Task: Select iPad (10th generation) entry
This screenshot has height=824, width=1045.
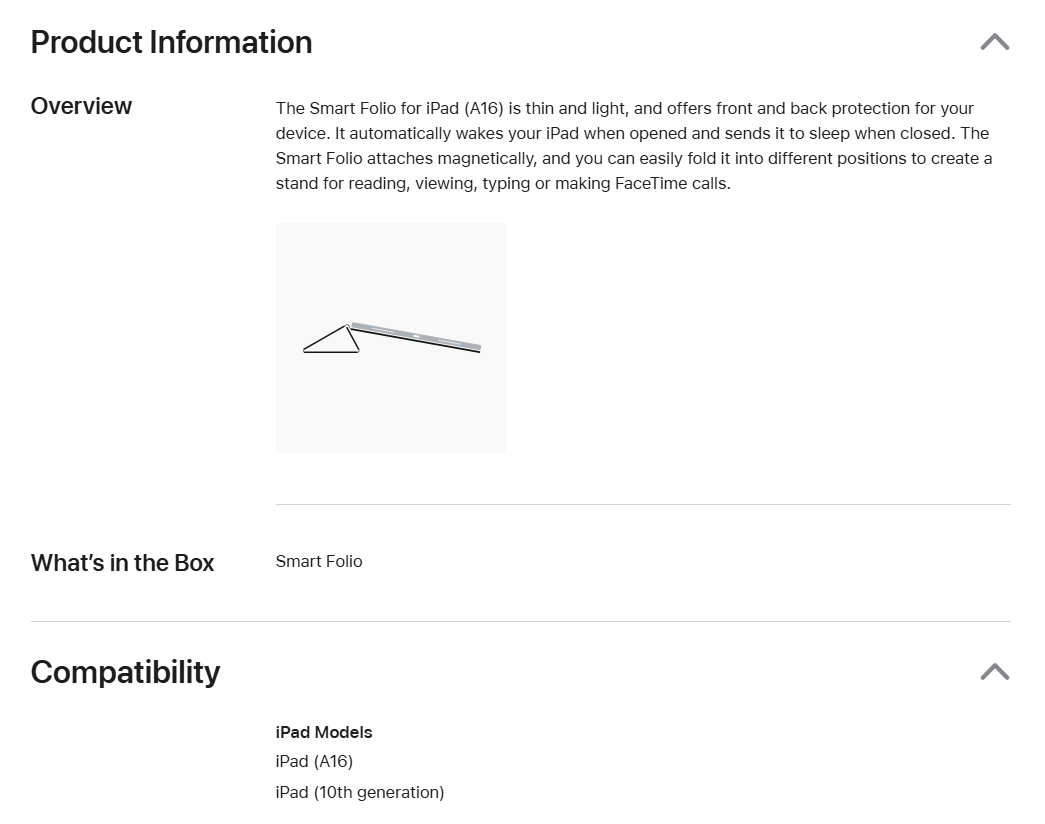Action: [x=360, y=792]
